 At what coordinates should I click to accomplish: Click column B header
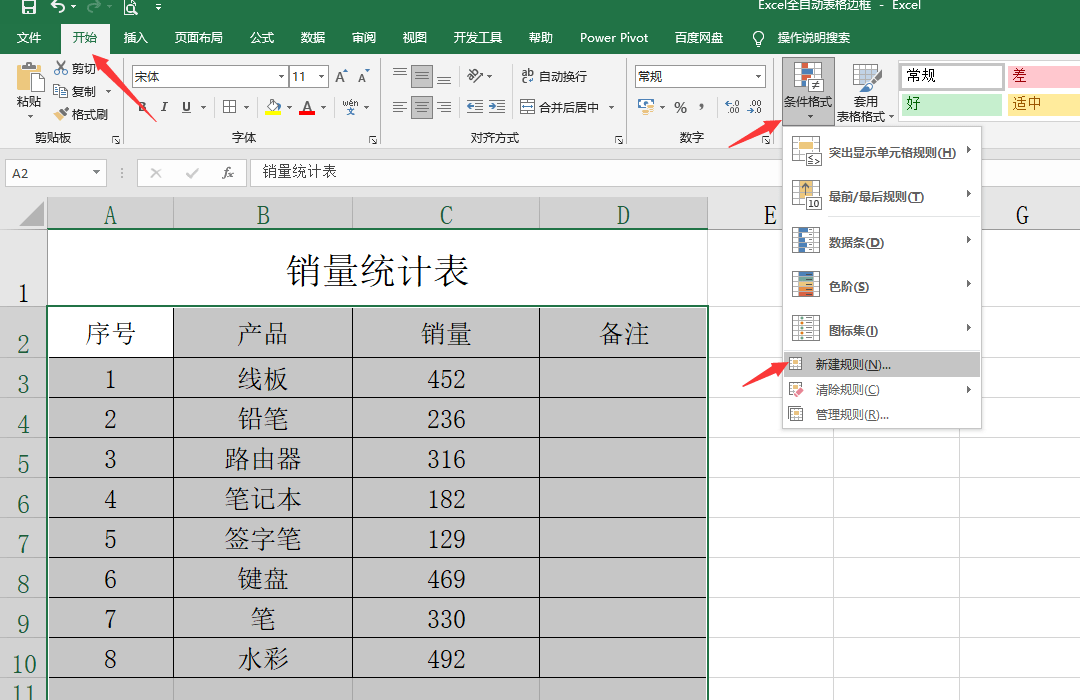tap(262, 214)
